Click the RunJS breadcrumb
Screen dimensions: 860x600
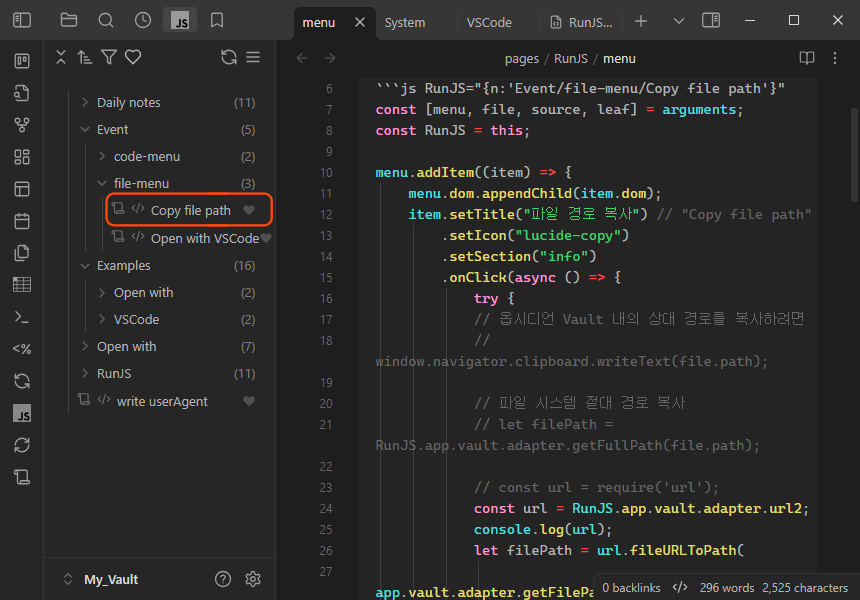coord(570,59)
